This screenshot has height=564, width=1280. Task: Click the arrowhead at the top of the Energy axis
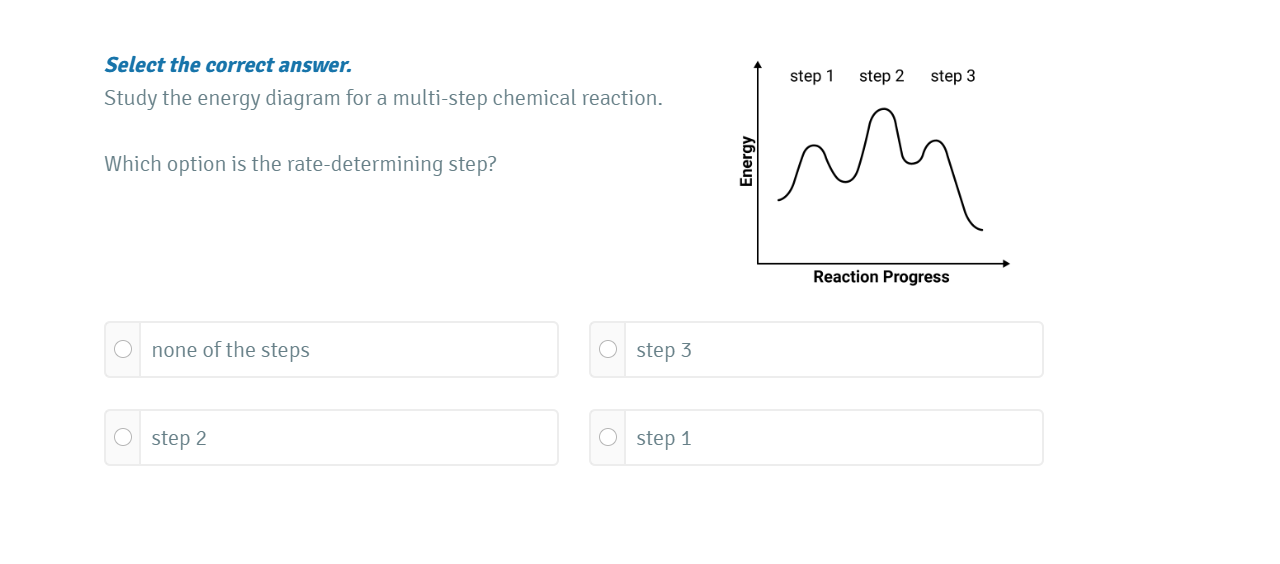757,64
